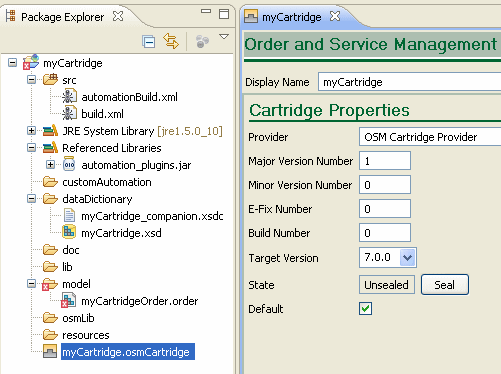Click the '[jre1.5.0_10]' label text
The image size is (501, 374).
[x=190, y=131]
